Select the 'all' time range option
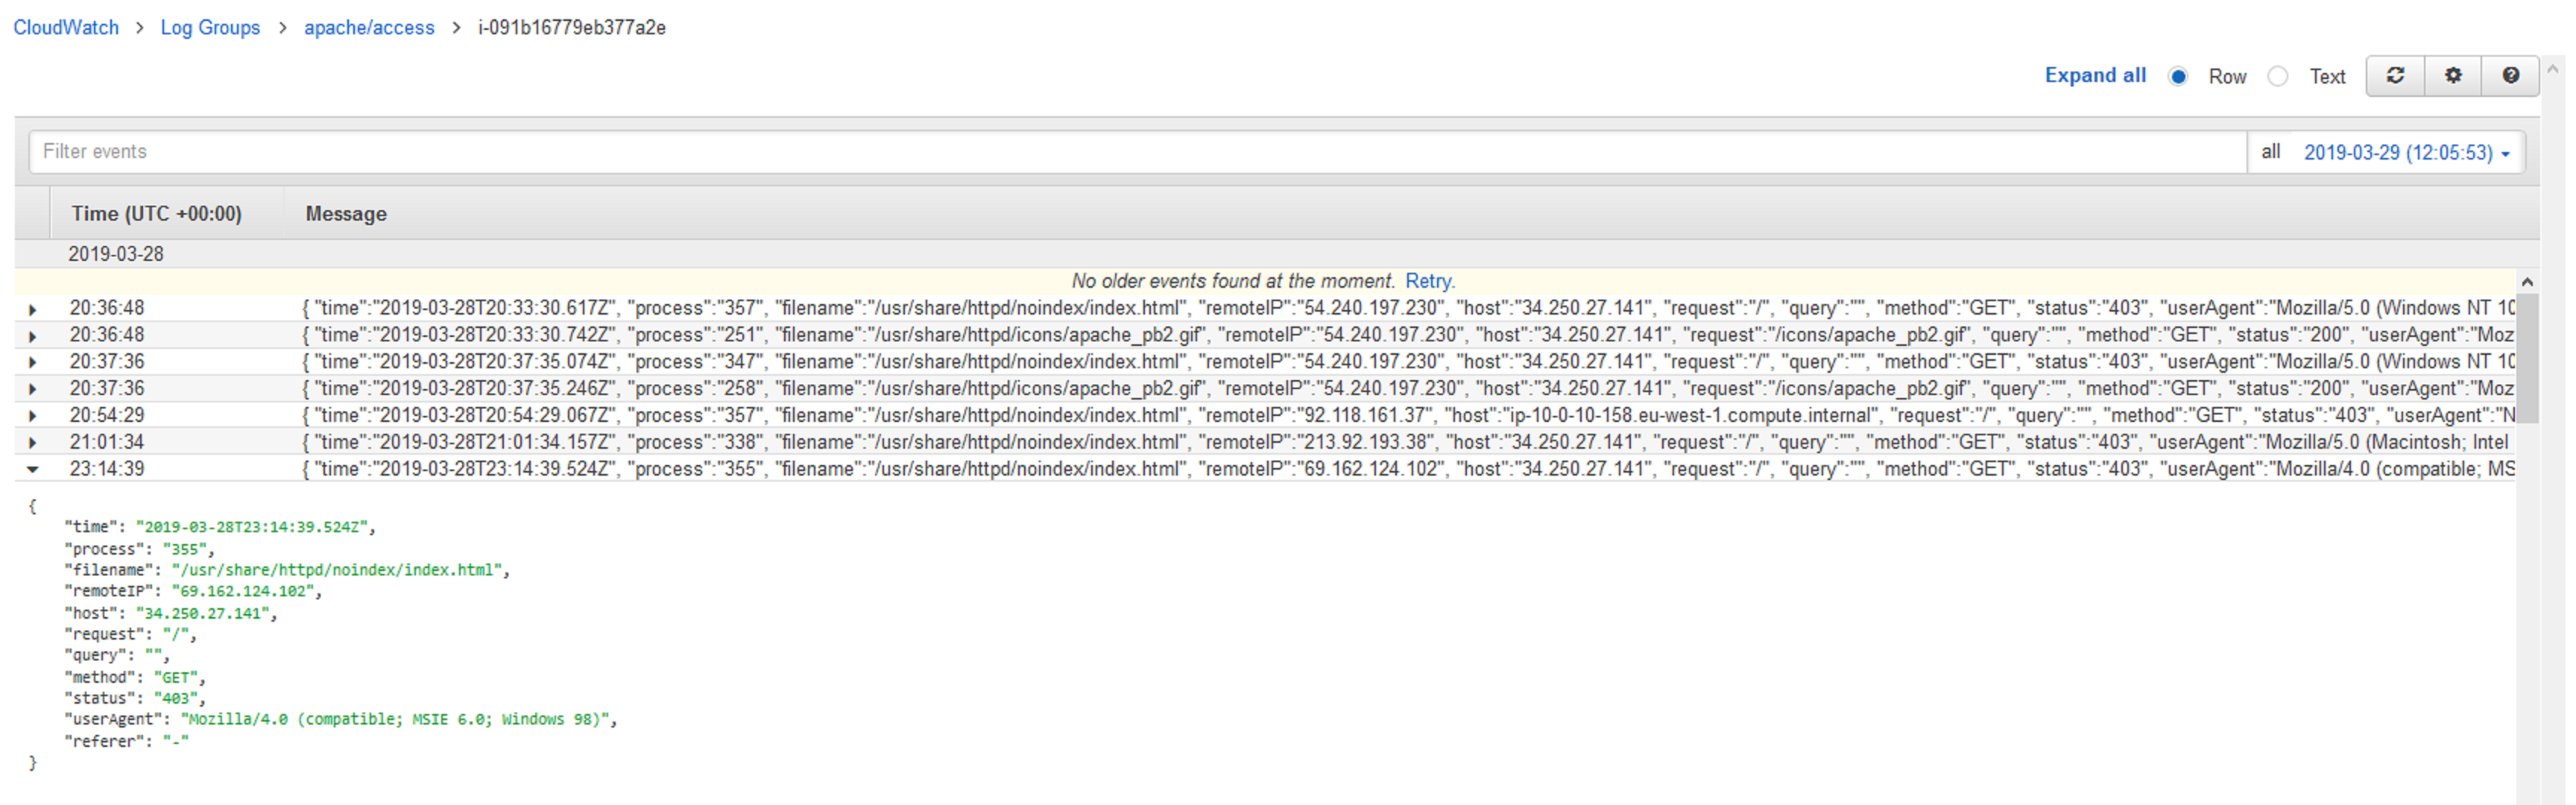Image resolution: width=2576 pixels, height=805 pixels. point(2270,152)
